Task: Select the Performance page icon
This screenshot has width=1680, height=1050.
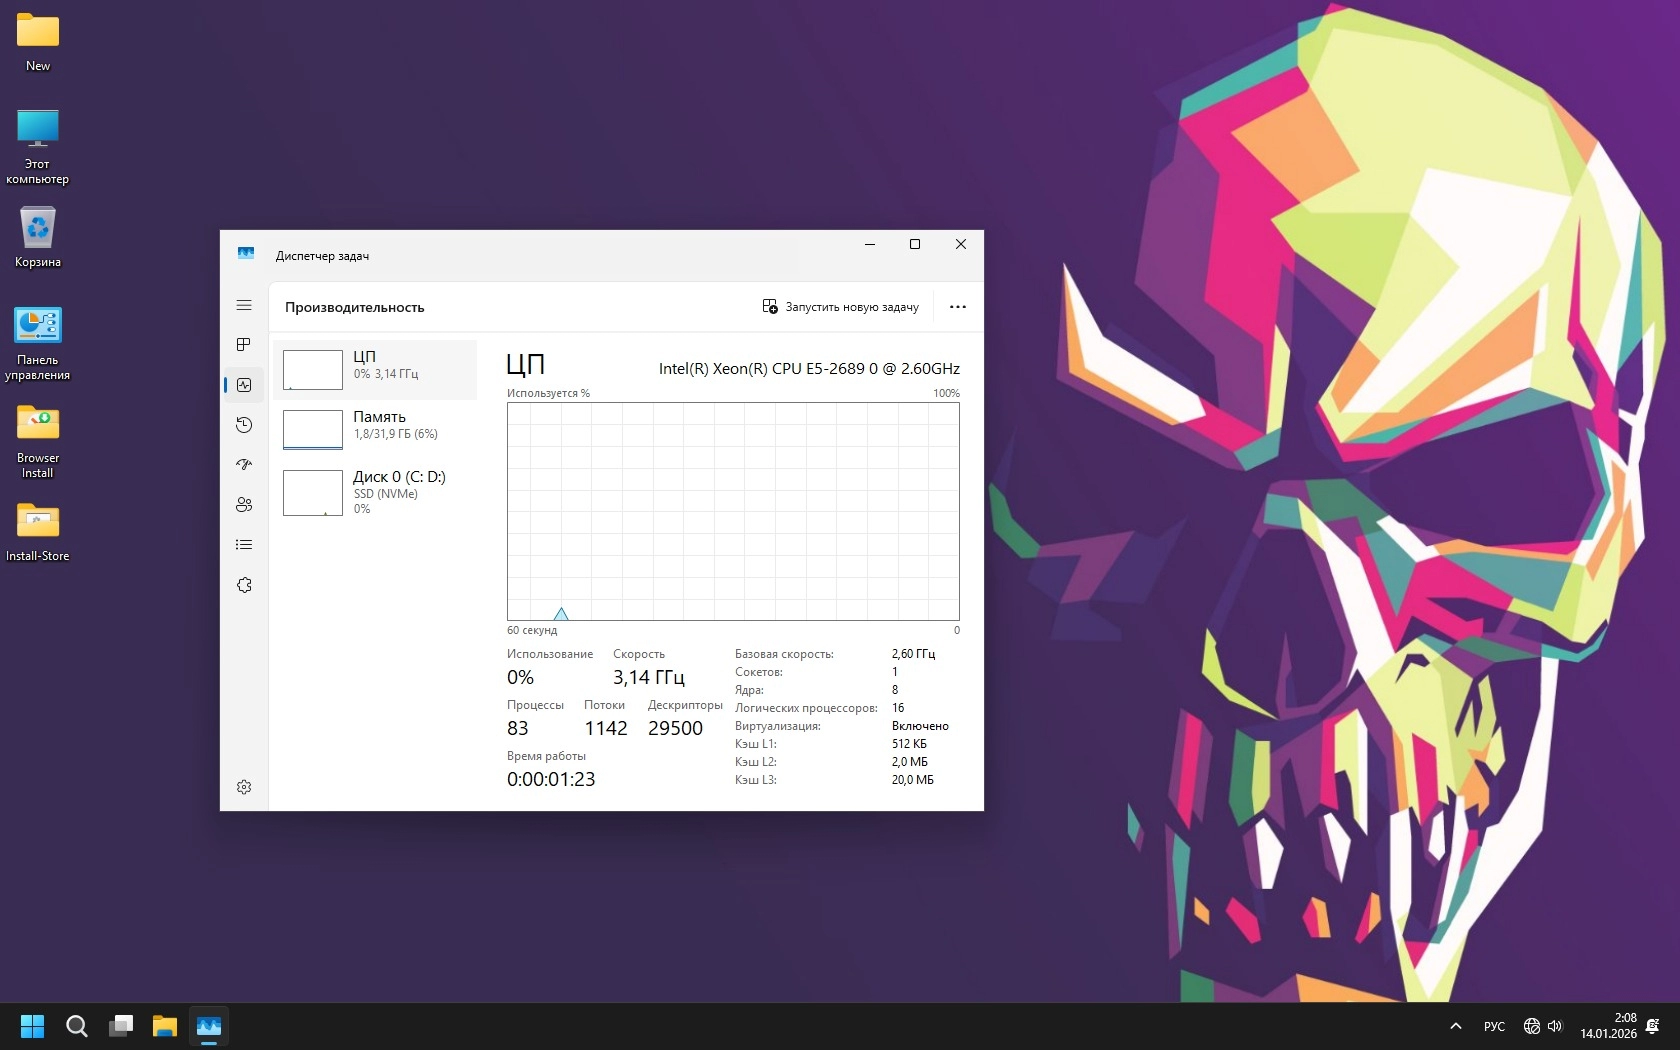Action: click(x=244, y=385)
